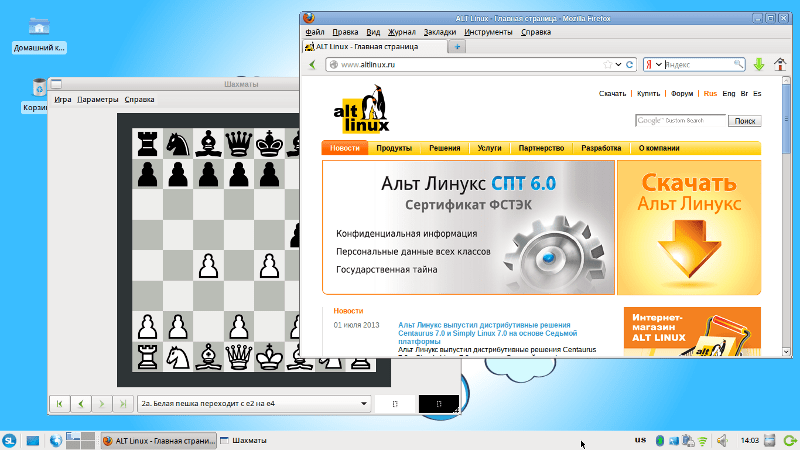Click the alt linux penguin logo

click(361, 109)
